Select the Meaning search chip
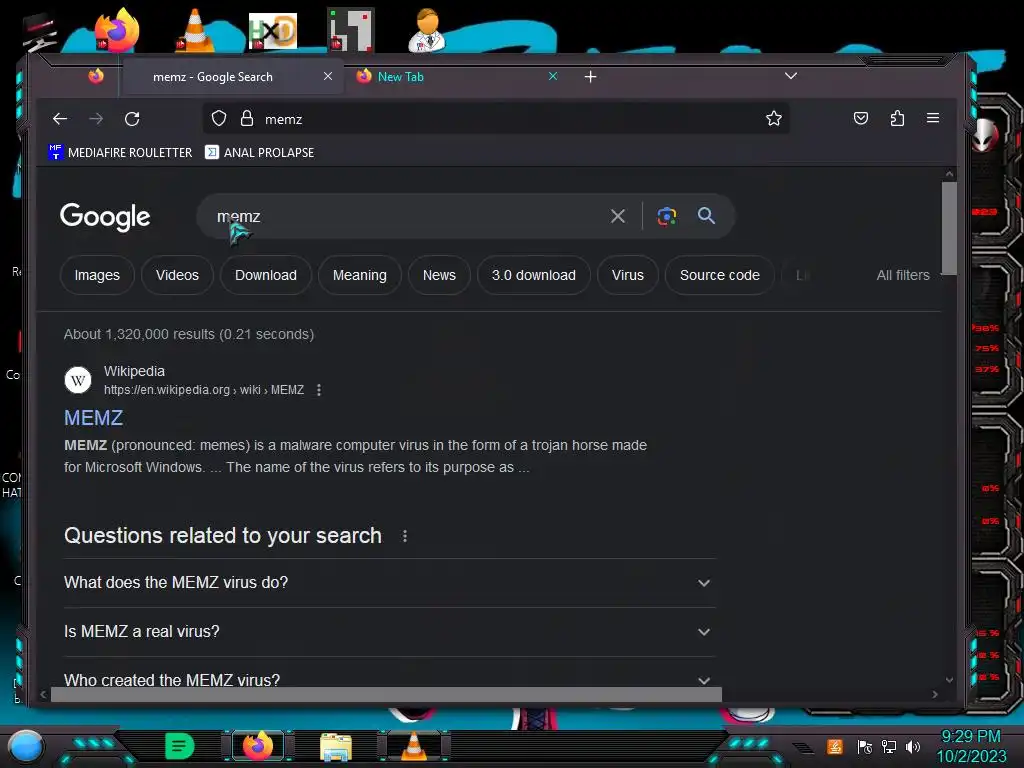This screenshot has width=1024, height=768. click(x=360, y=275)
